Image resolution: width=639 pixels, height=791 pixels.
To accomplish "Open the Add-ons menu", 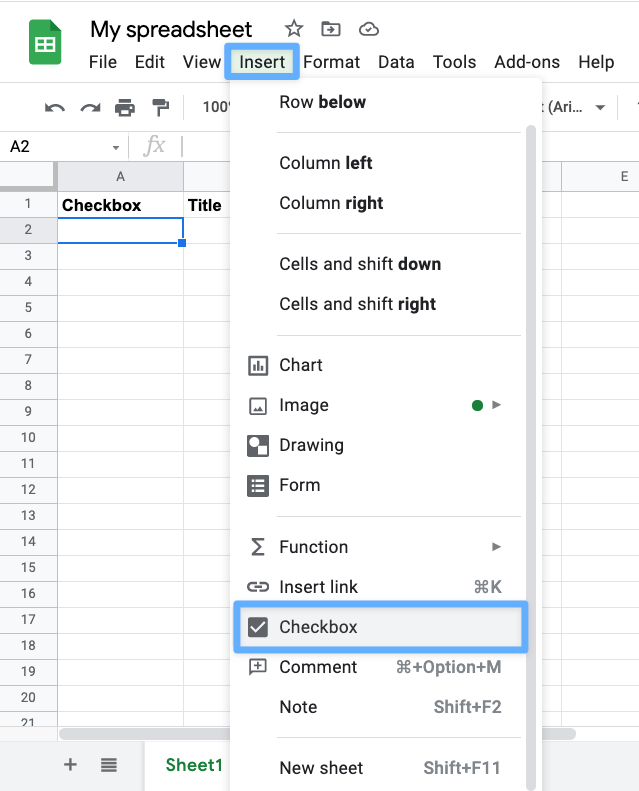I will (x=527, y=62).
